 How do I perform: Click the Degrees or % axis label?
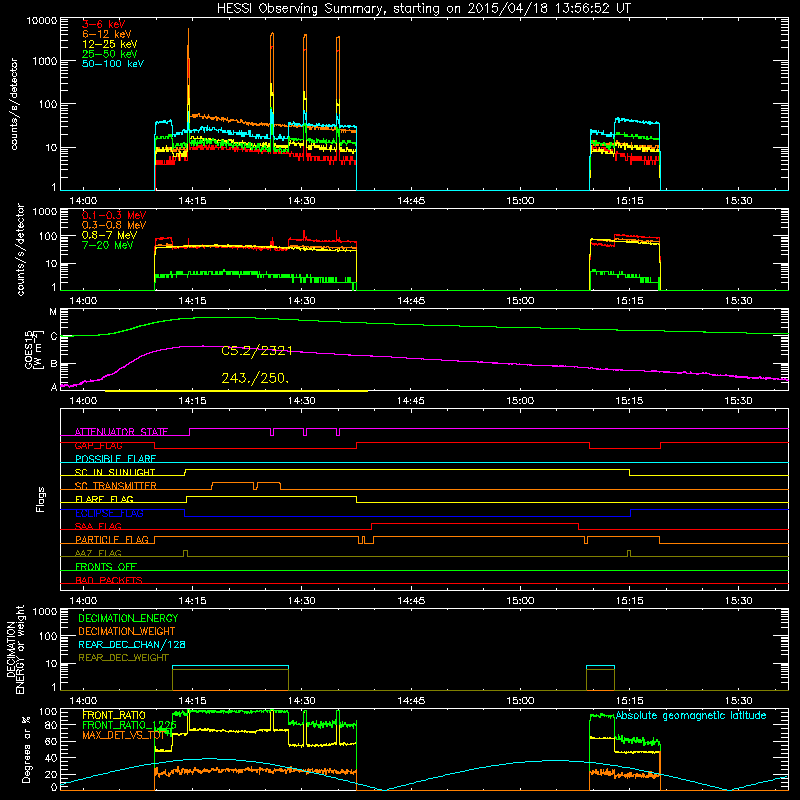26,749
